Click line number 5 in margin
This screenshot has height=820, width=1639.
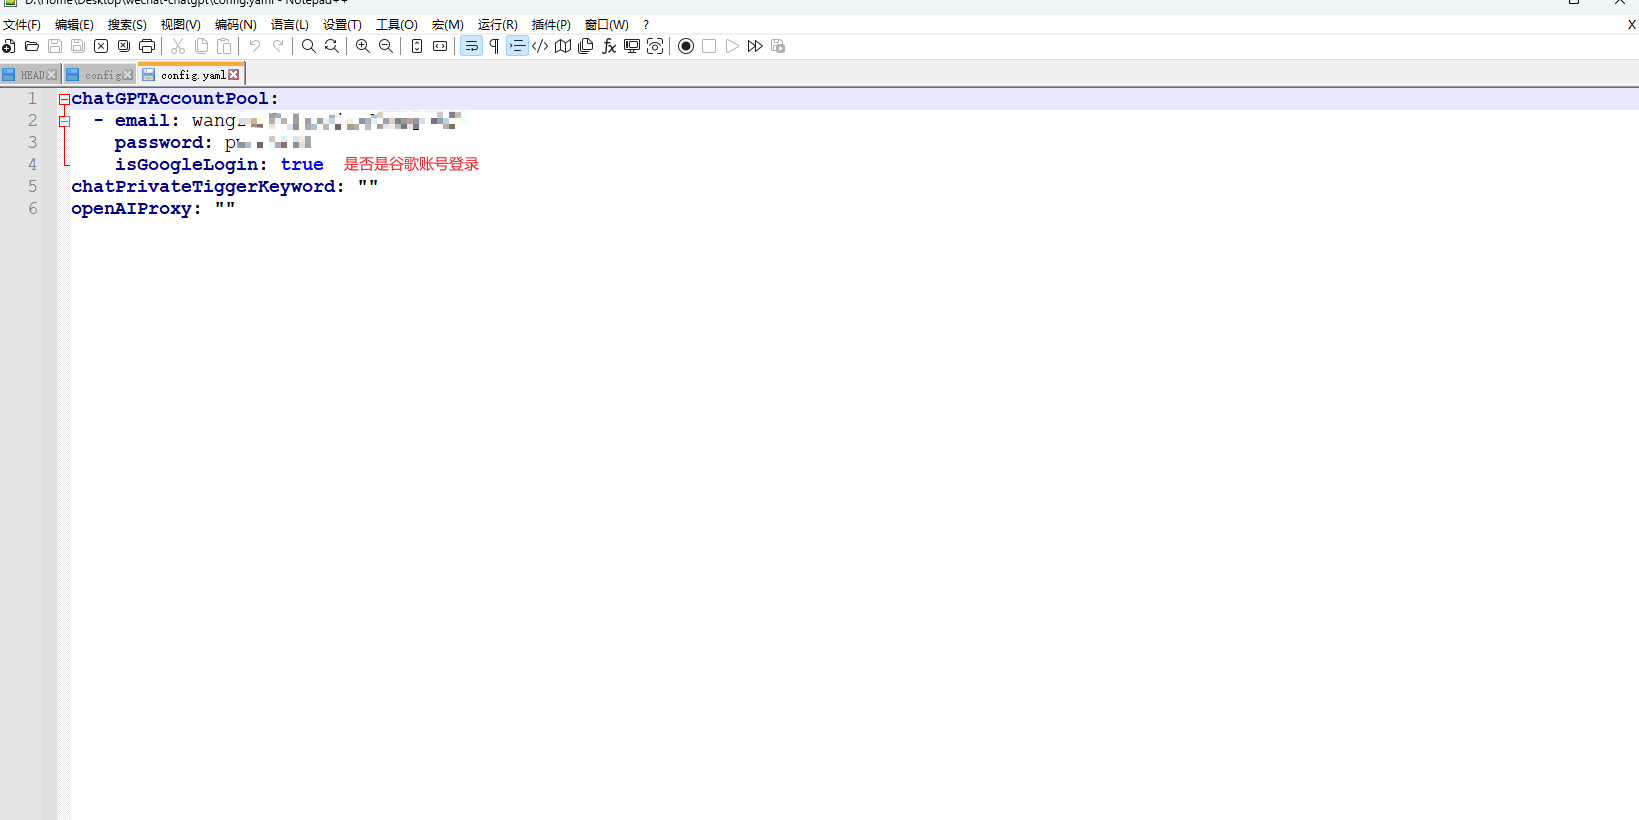coord(32,186)
